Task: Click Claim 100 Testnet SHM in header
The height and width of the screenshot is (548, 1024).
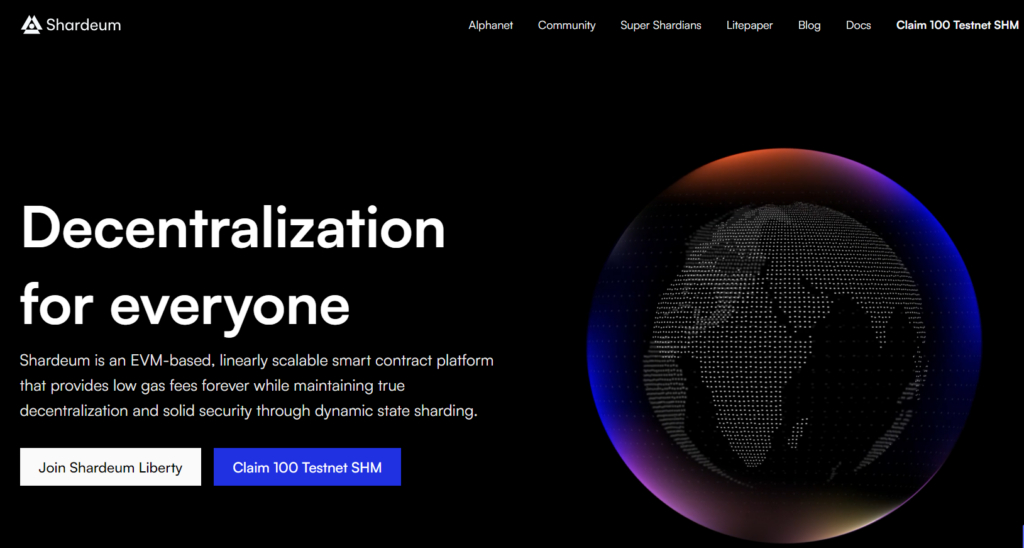Action: tap(957, 25)
